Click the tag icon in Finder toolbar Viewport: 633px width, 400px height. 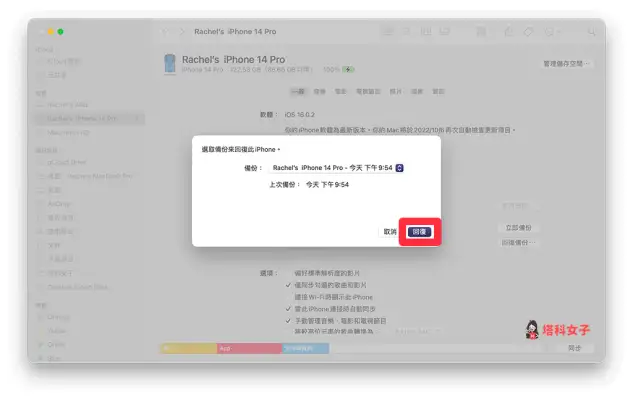[x=528, y=31]
